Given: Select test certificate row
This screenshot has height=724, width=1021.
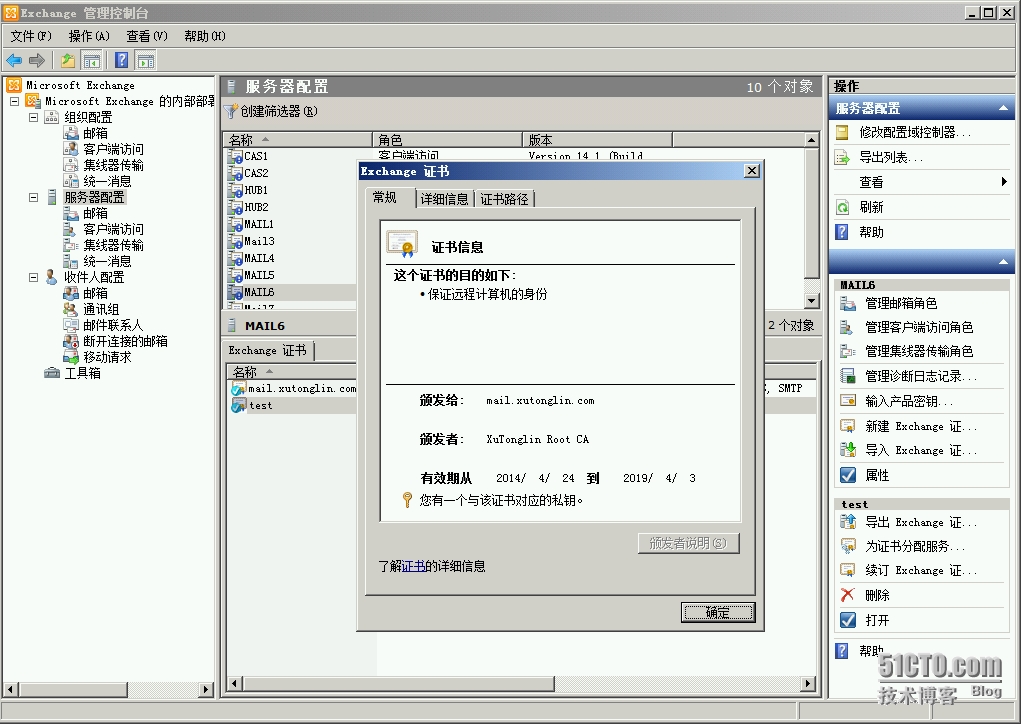Looking at the screenshot, I should pyautogui.click(x=260, y=406).
